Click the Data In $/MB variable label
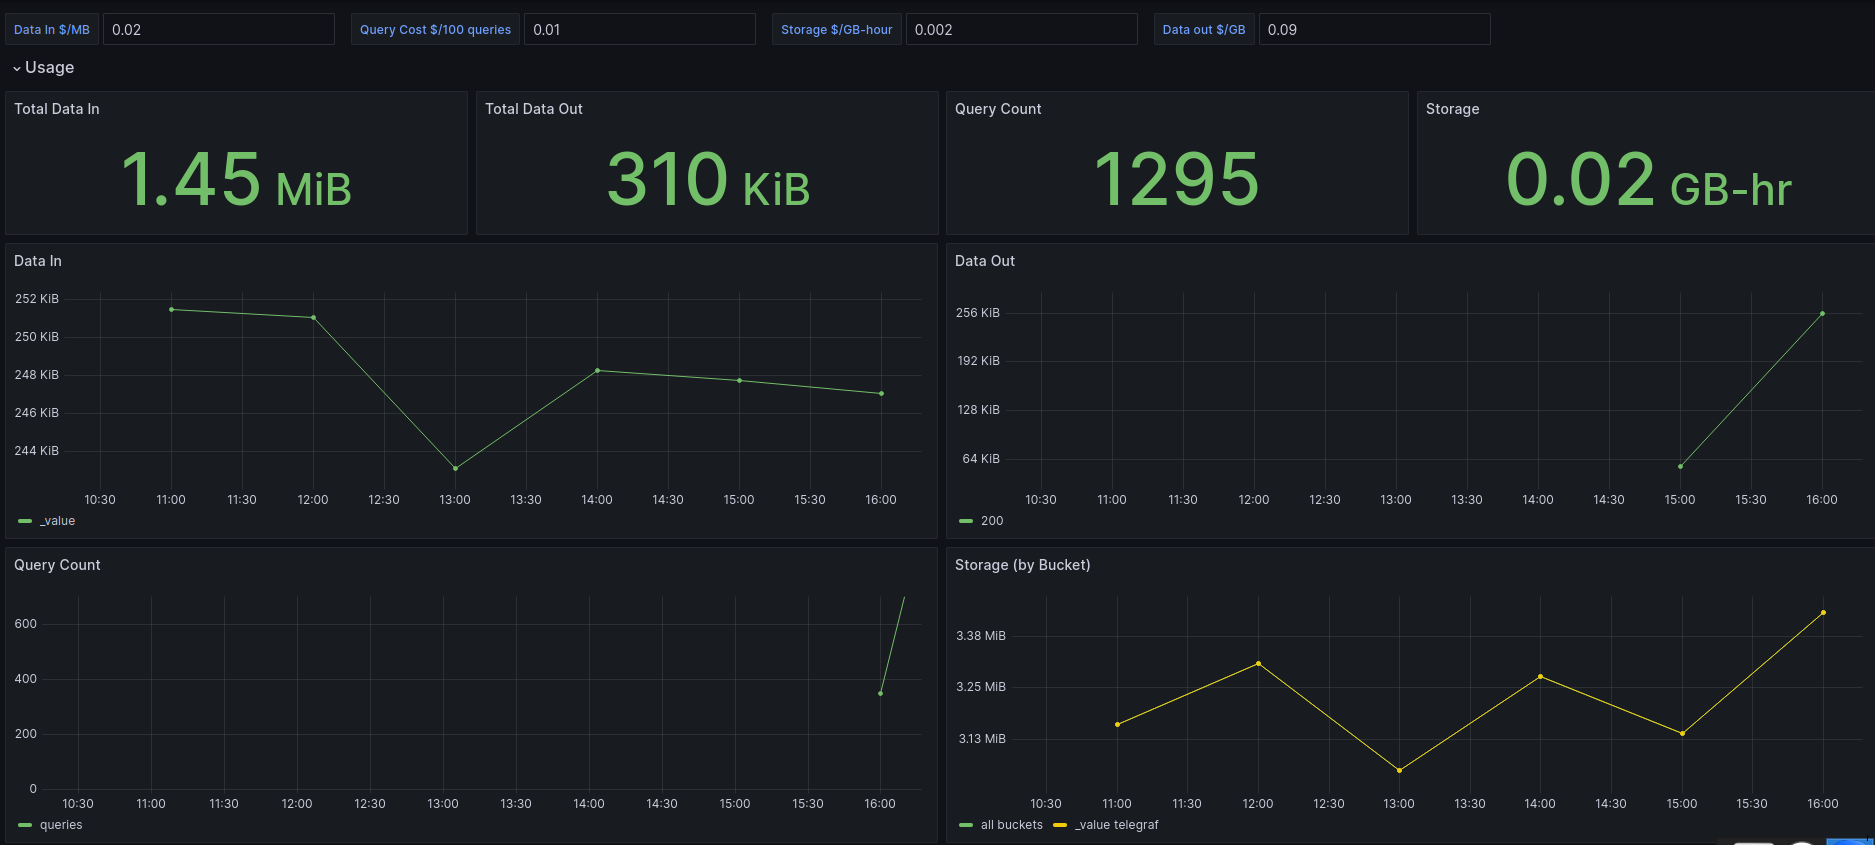This screenshot has height=845, width=1875. (52, 29)
